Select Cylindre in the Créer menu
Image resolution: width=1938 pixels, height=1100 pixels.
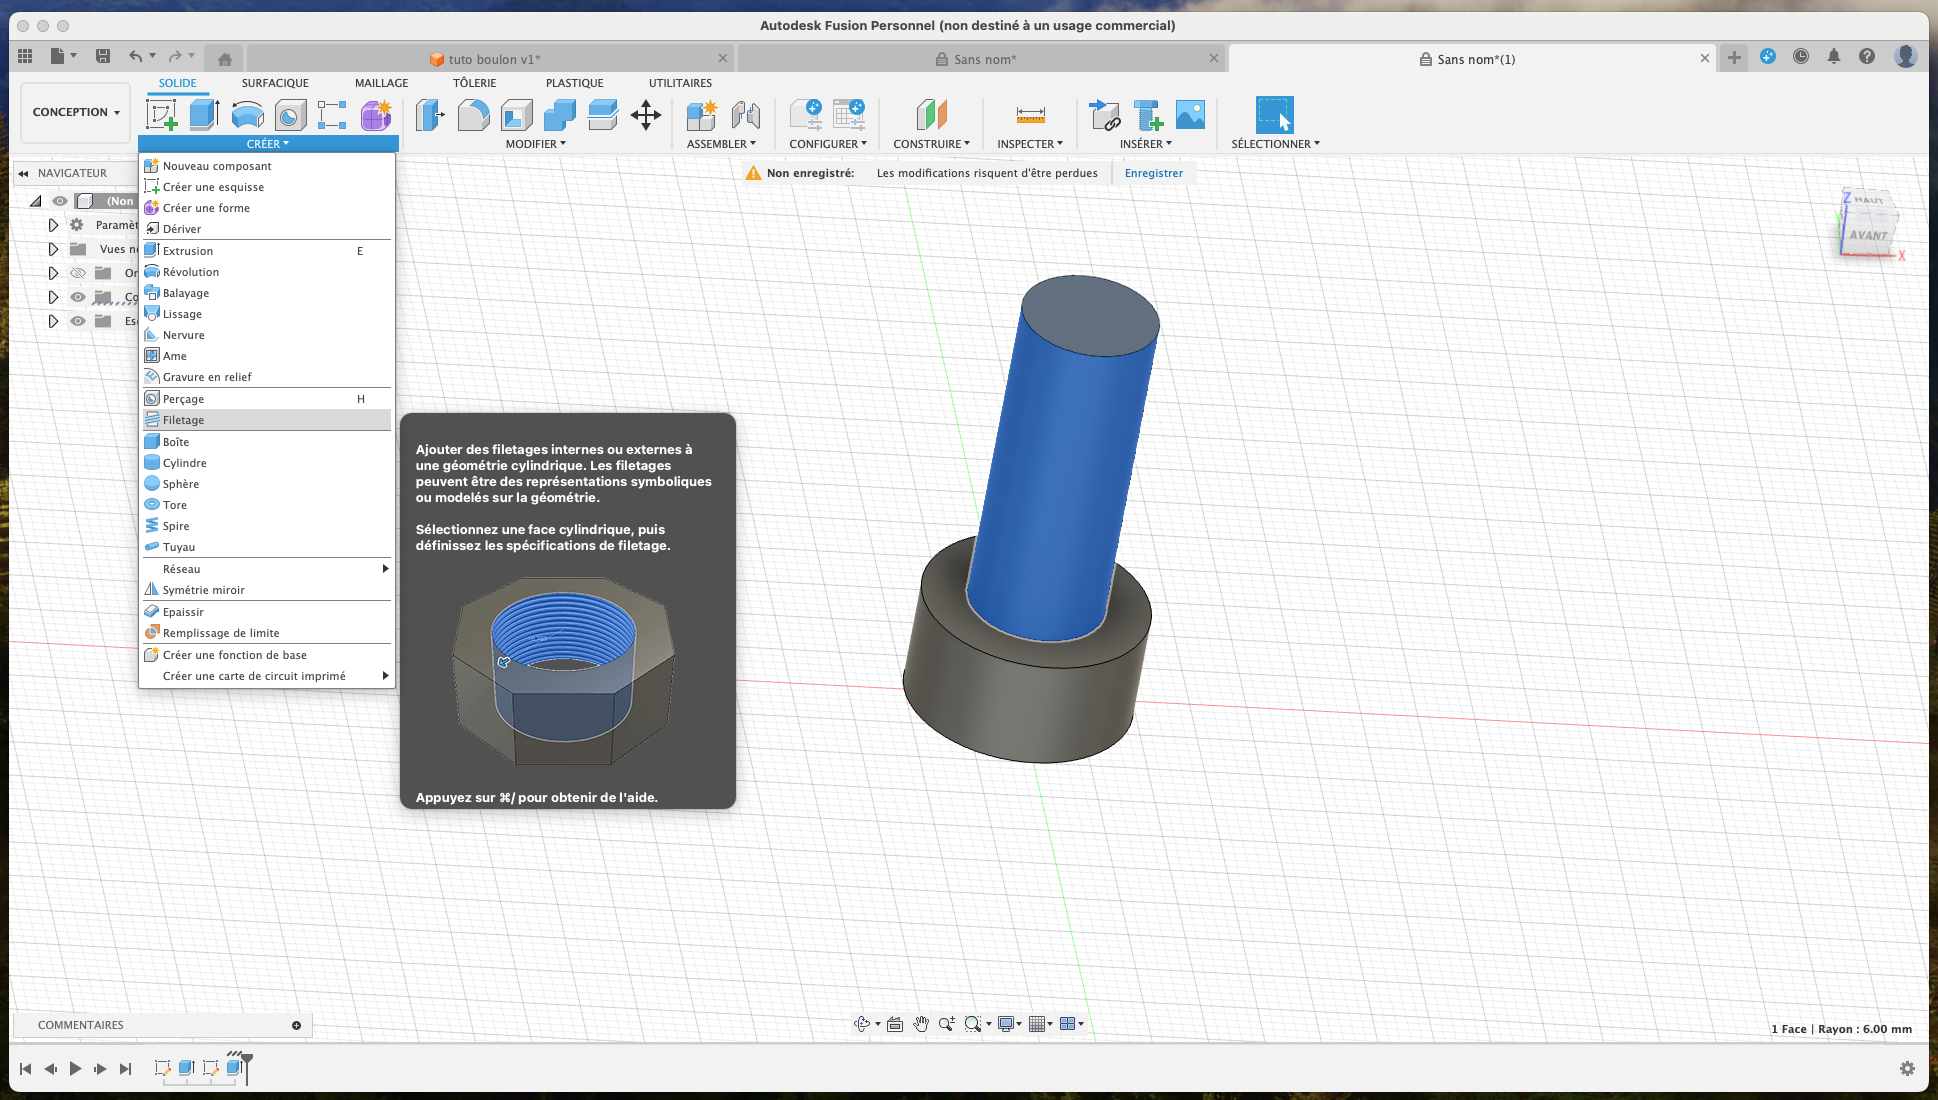(x=267, y=463)
